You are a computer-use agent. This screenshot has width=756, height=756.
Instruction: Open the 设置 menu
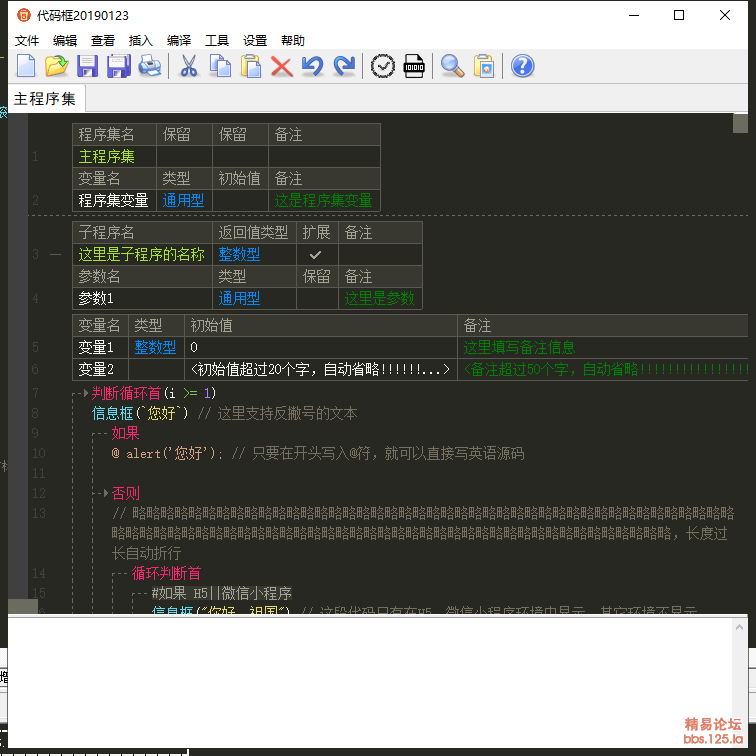coord(255,40)
